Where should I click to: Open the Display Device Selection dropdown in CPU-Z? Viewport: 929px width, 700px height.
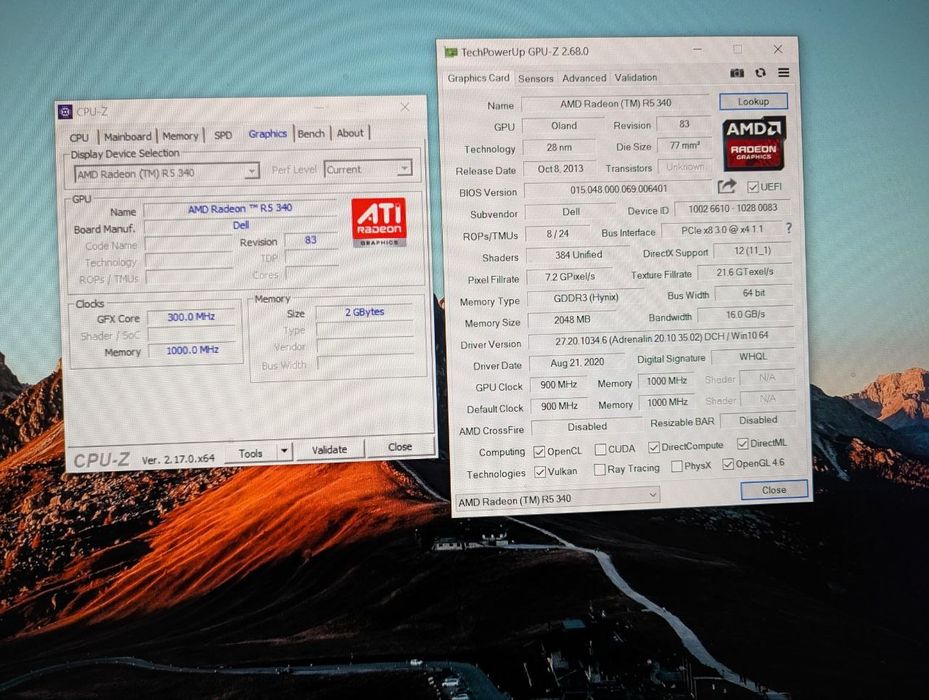(x=166, y=173)
